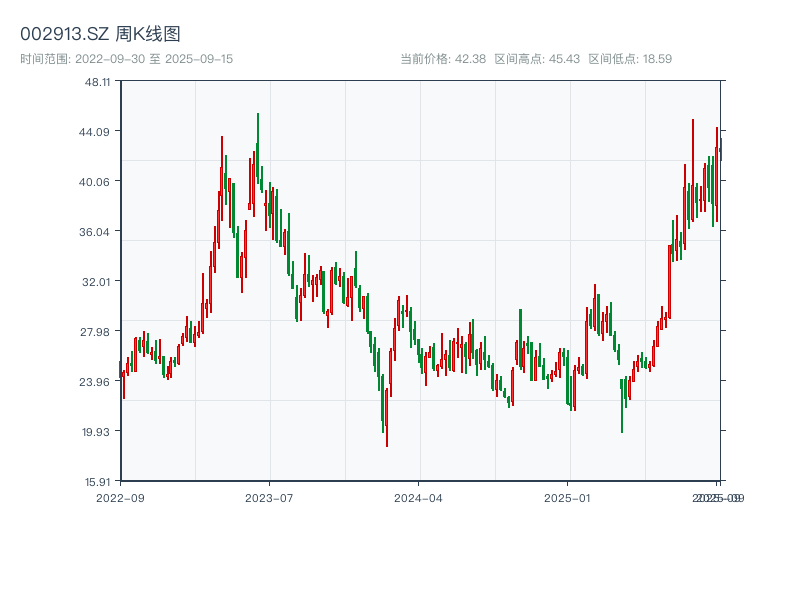The image size is (800, 600).
Task: Click the 32.01 y-axis label
Action: (96, 282)
